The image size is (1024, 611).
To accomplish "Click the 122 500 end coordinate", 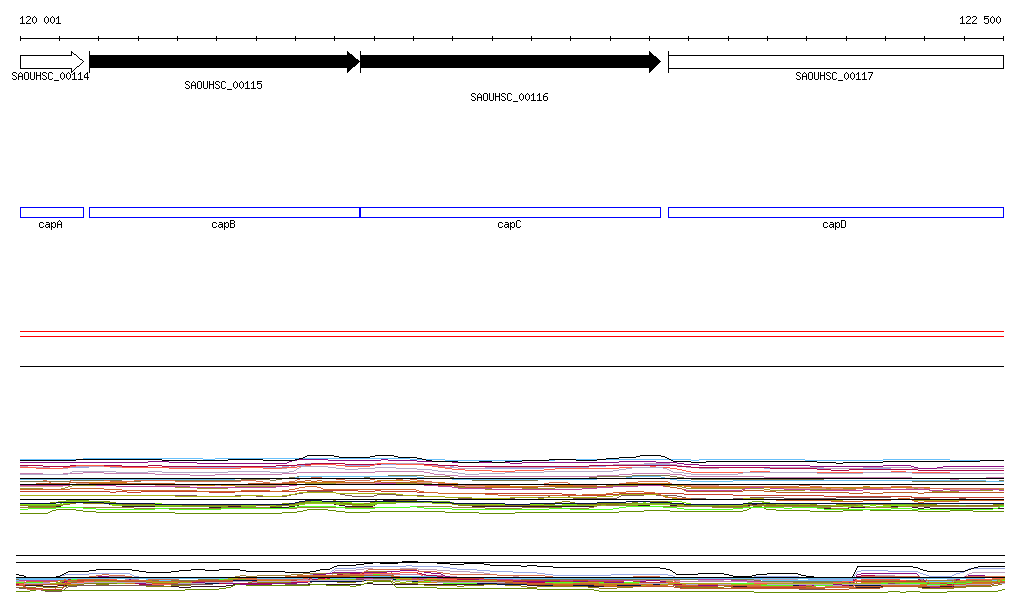I will (980, 20).
